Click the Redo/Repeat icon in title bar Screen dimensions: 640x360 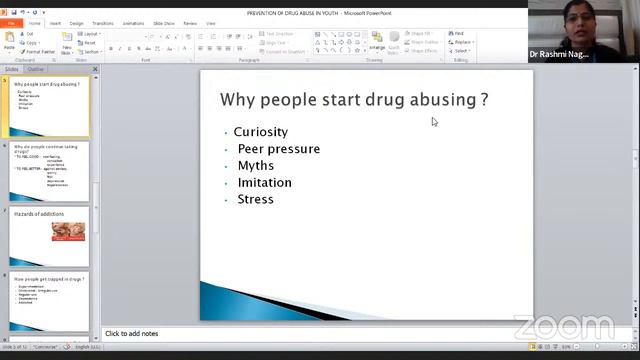pyautogui.click(x=35, y=13)
